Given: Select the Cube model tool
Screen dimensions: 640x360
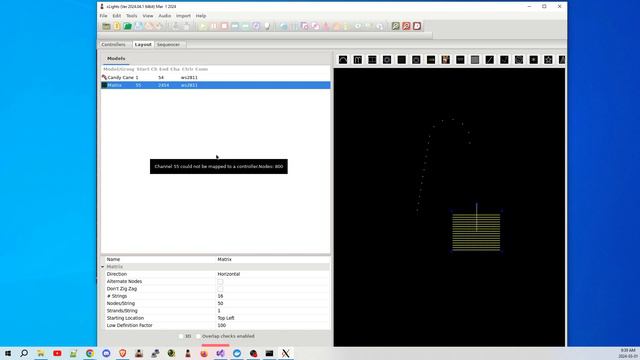Looking at the screenshot, I should click(402, 60).
